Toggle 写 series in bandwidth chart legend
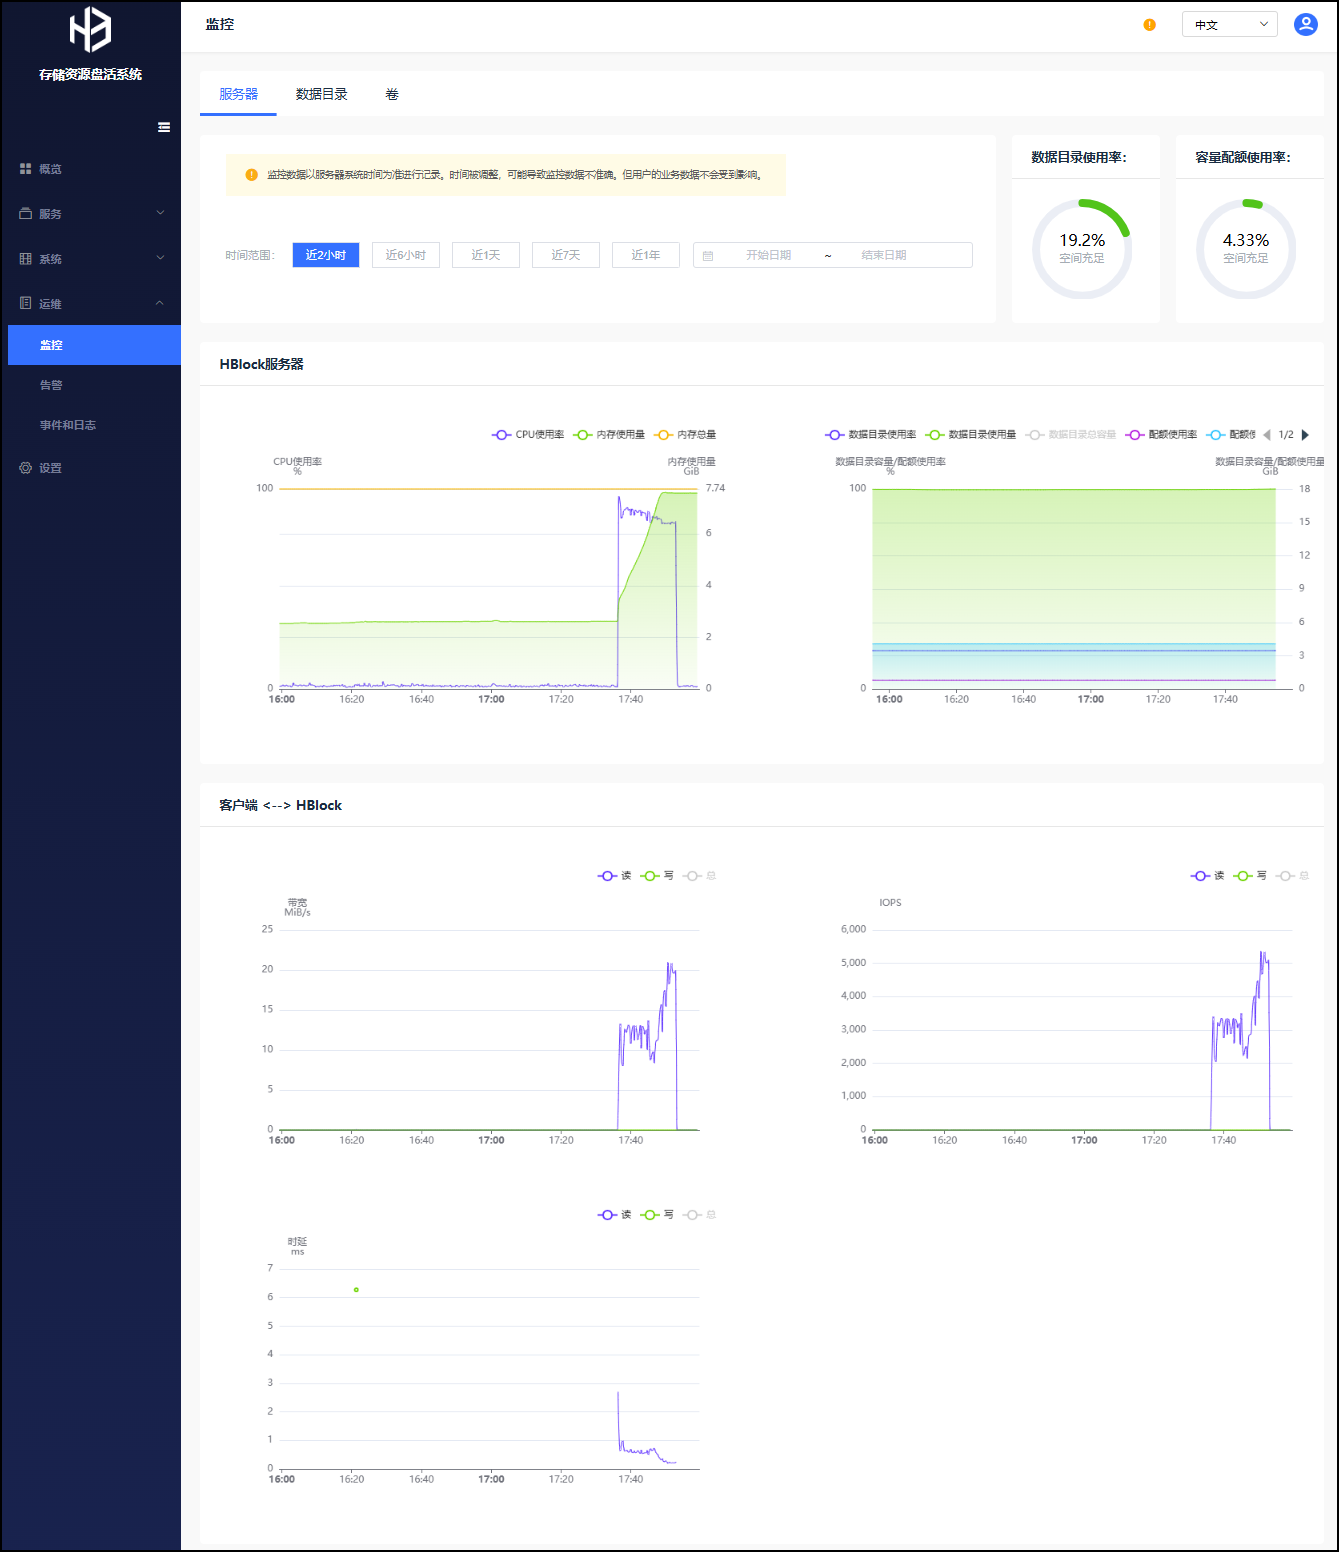This screenshot has height=1552, width=1339. tap(657, 876)
